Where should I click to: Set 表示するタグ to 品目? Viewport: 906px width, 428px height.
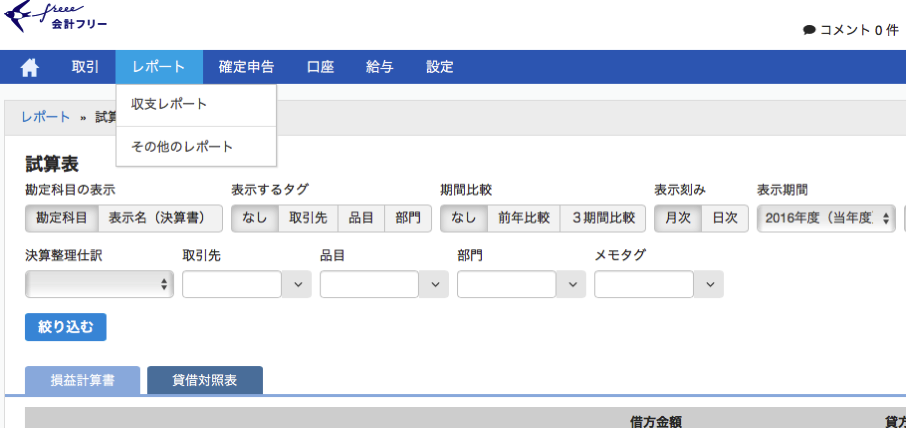pos(361,218)
